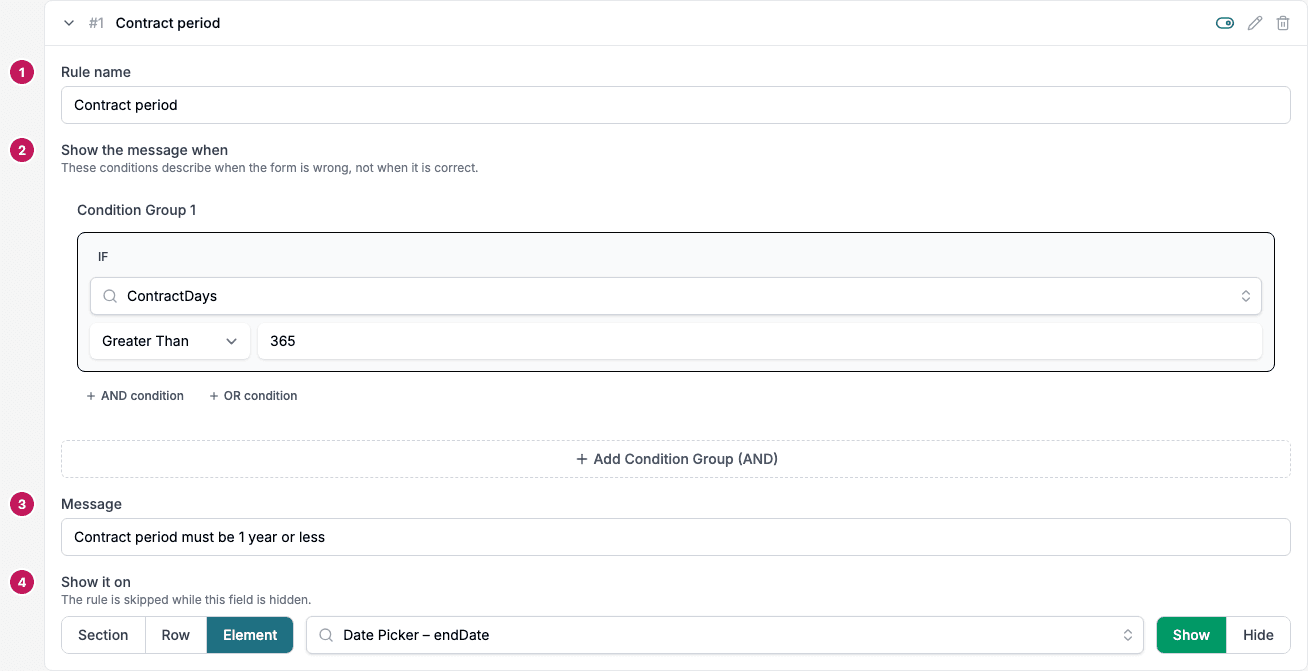
Task: Open the Date Picker – endDate dropdown
Action: (x=725, y=635)
